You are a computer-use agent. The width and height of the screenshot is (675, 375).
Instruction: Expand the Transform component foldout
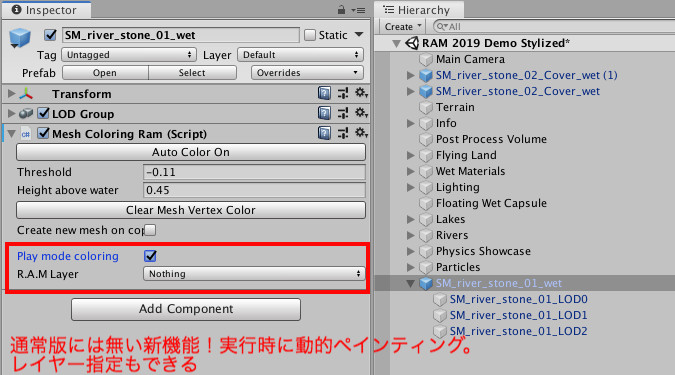tap(11, 93)
